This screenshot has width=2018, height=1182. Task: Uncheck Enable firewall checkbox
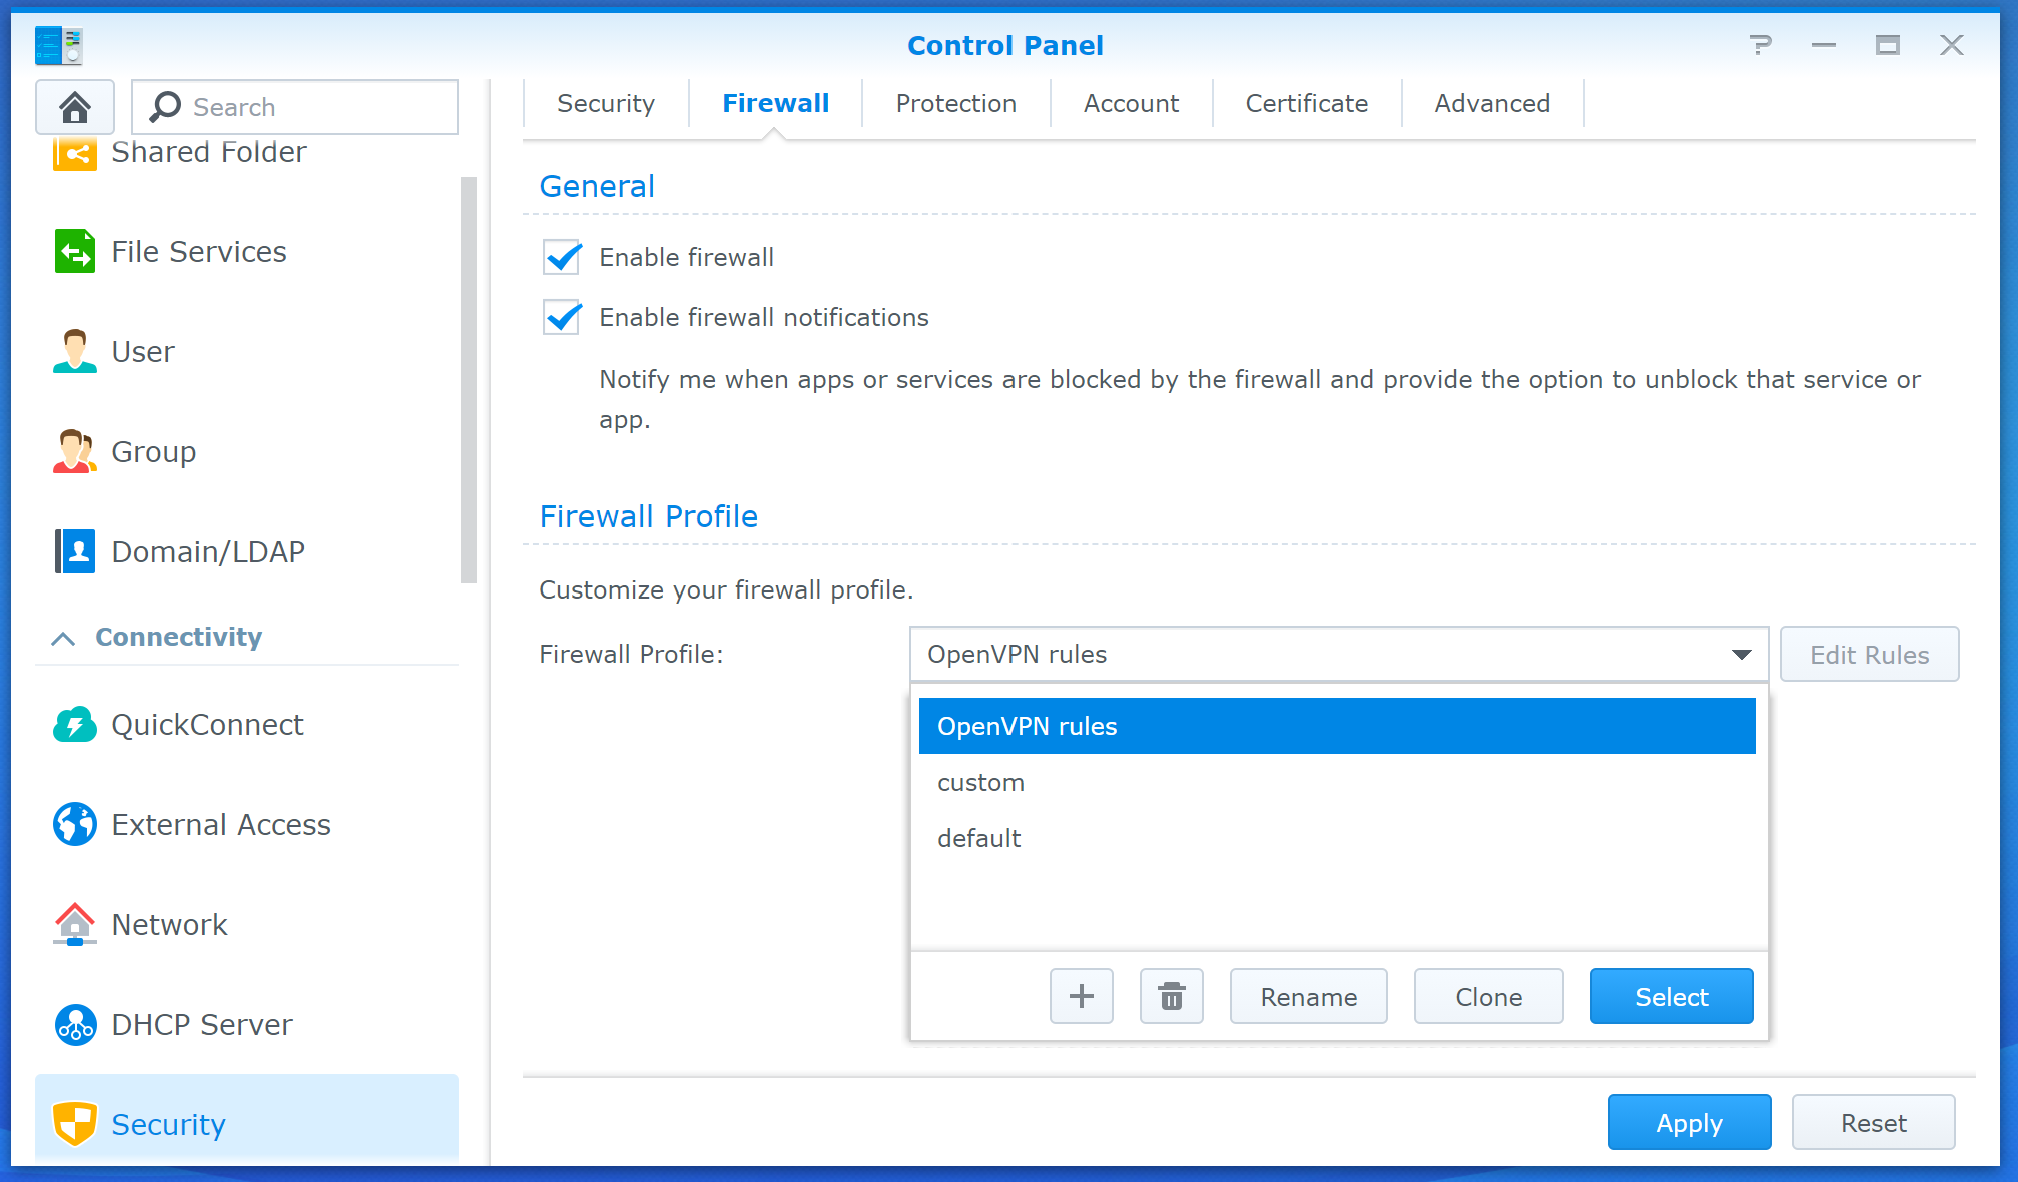pyautogui.click(x=562, y=257)
